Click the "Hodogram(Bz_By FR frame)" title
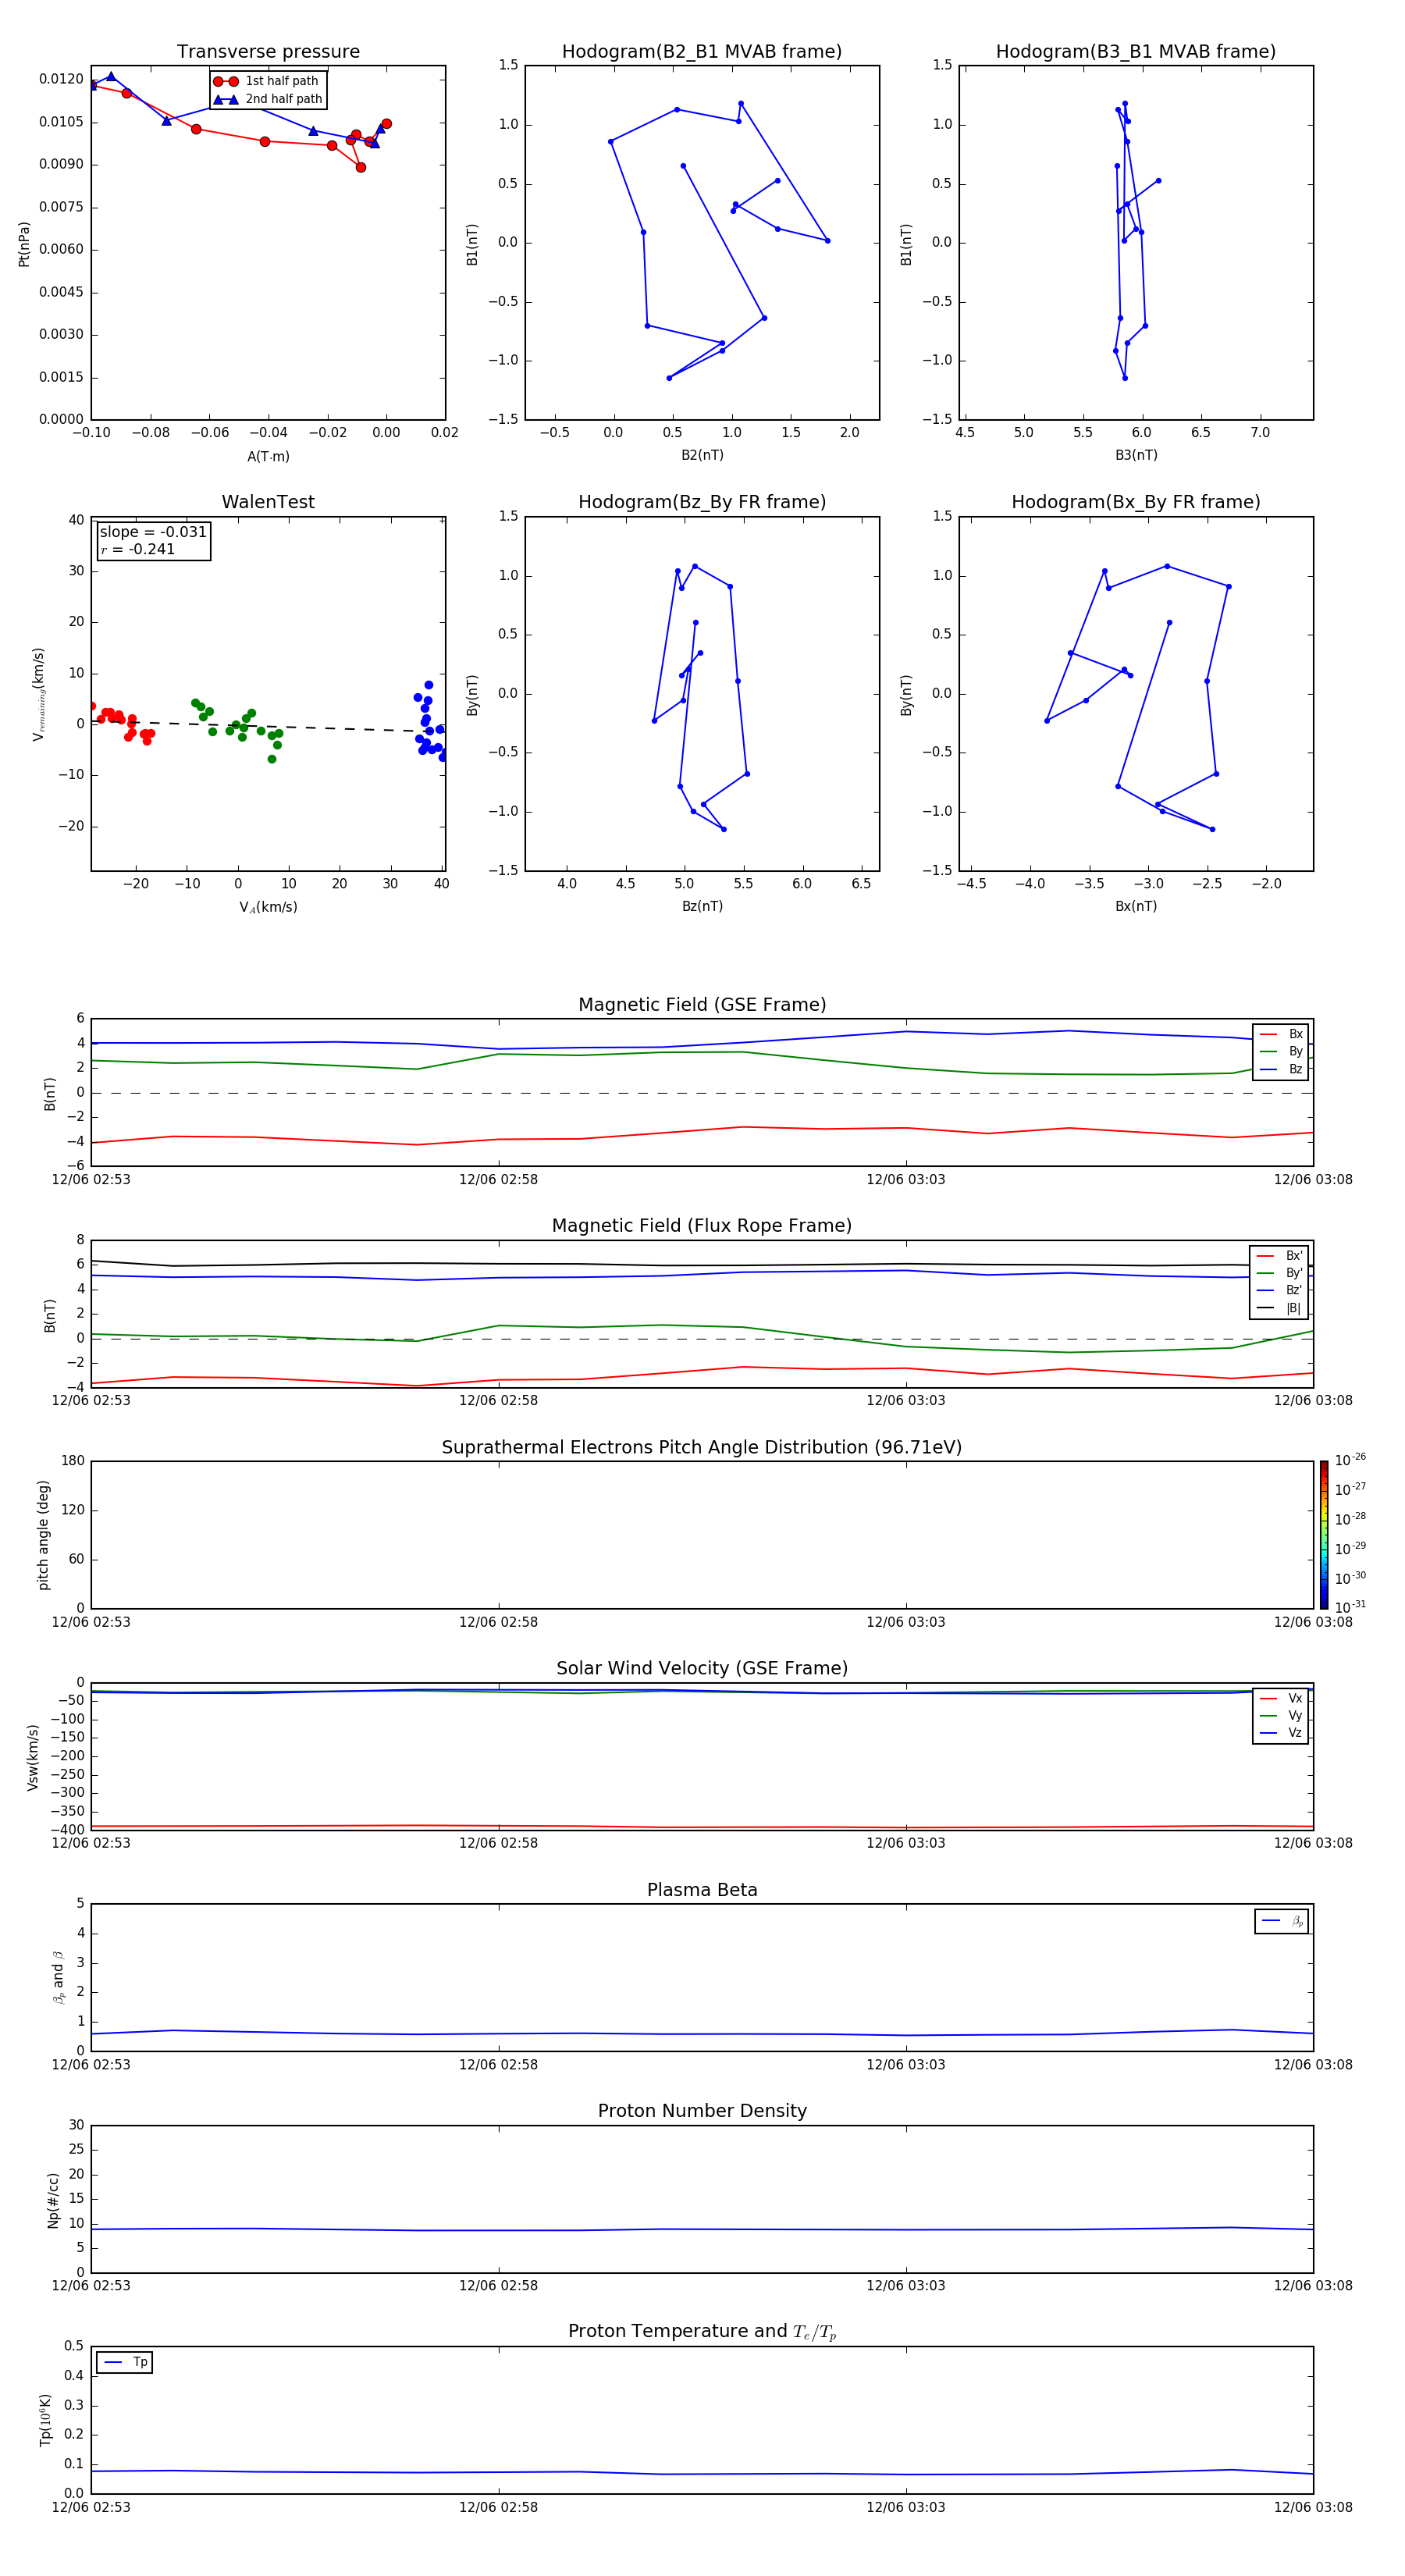This screenshot has width=1405, height=2576. coord(702,502)
